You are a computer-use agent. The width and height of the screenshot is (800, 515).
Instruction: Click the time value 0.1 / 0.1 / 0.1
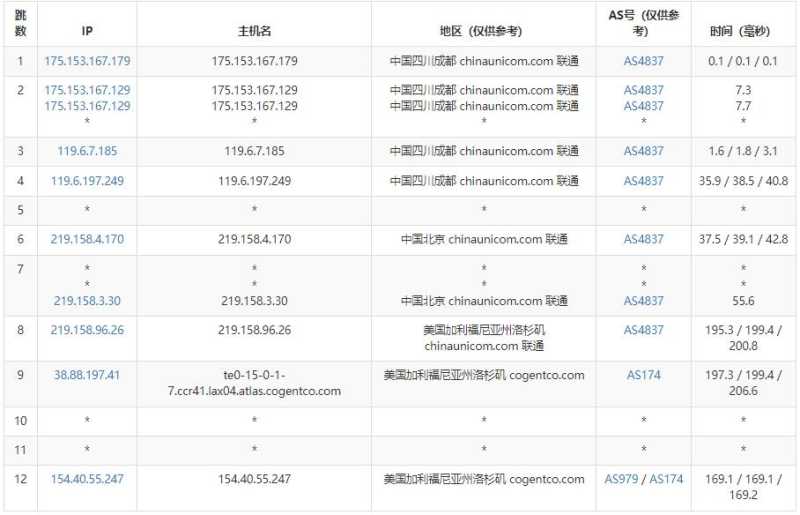743,61
